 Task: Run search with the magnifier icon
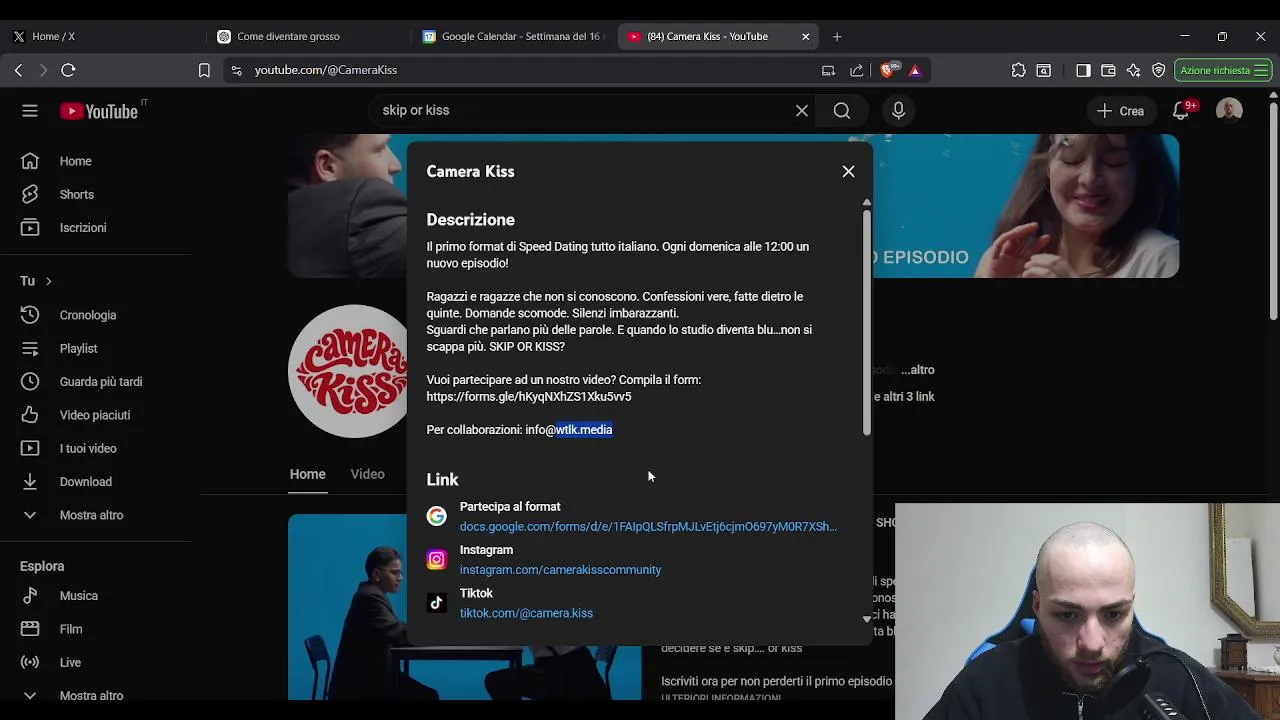(x=842, y=111)
